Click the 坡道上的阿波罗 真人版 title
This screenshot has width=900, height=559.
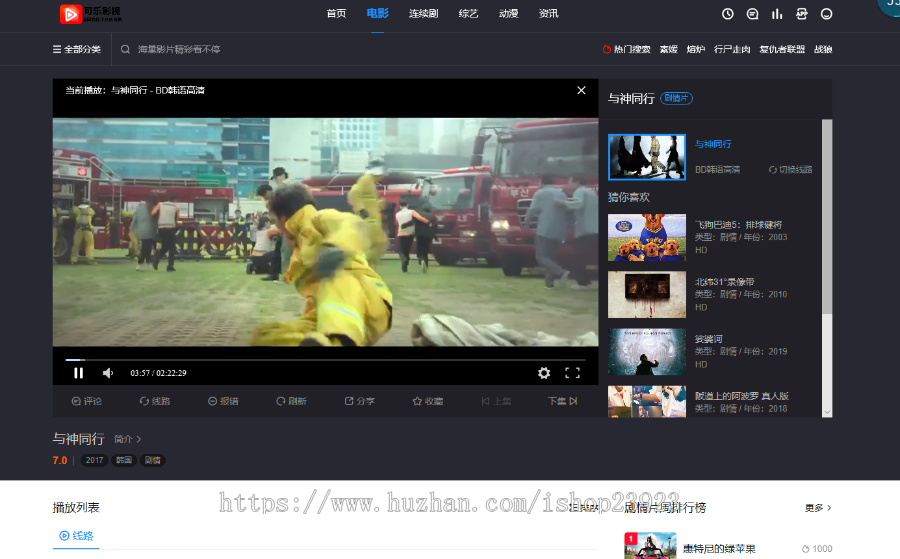point(742,396)
